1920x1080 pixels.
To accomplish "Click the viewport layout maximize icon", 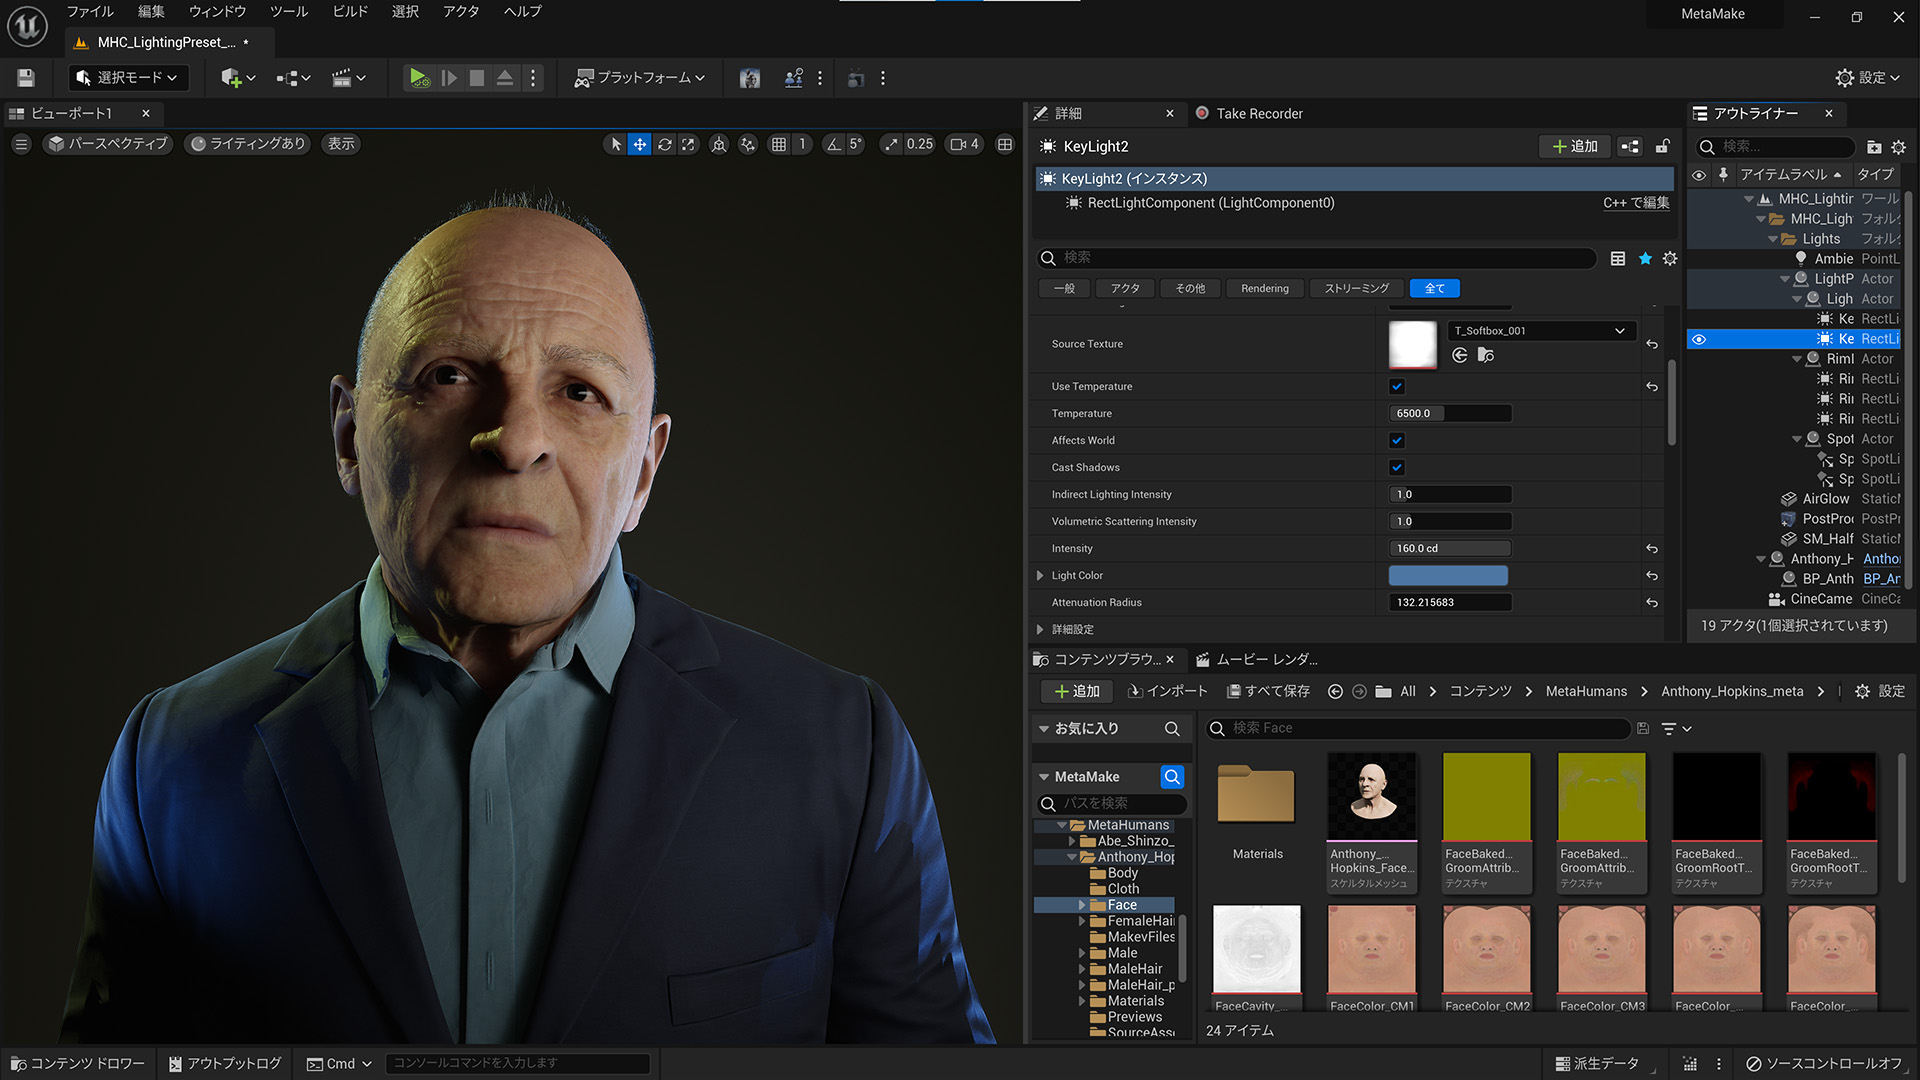I will pos(1005,144).
